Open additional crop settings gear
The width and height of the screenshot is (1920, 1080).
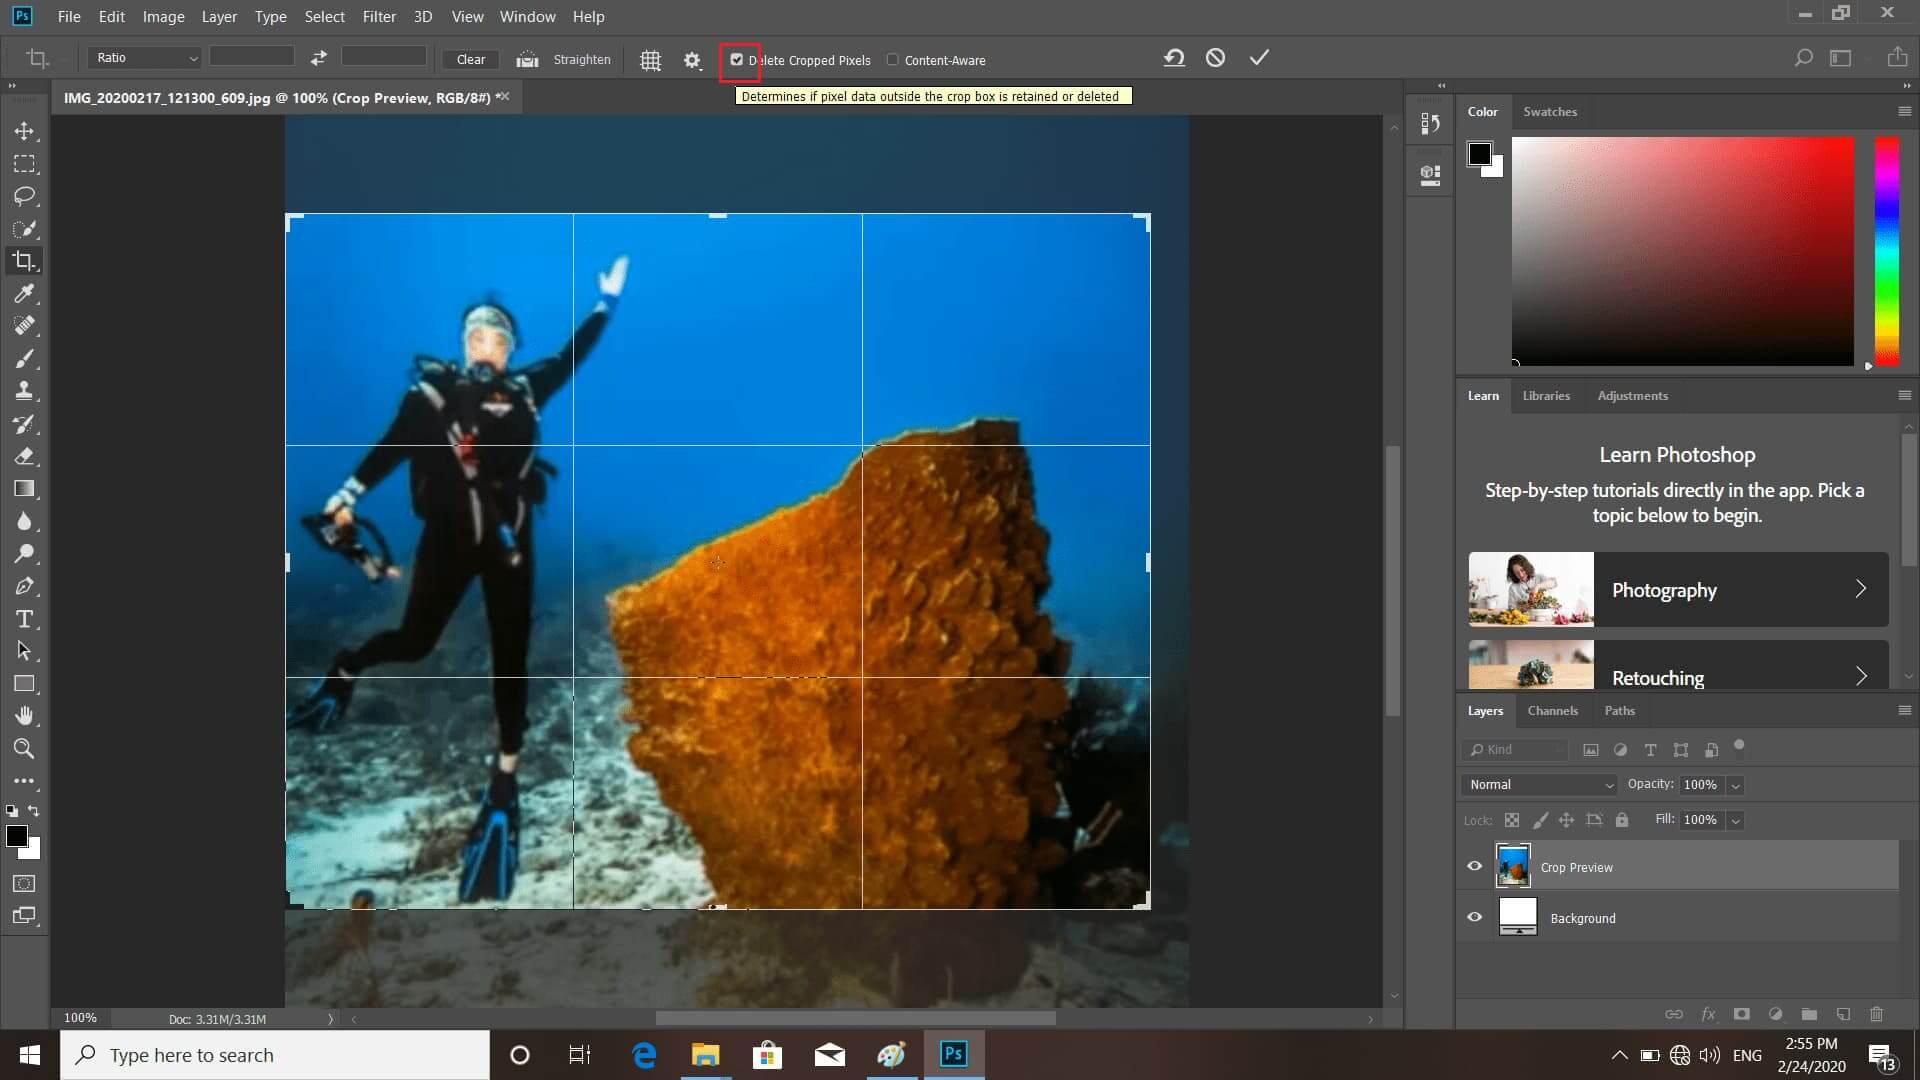[692, 60]
